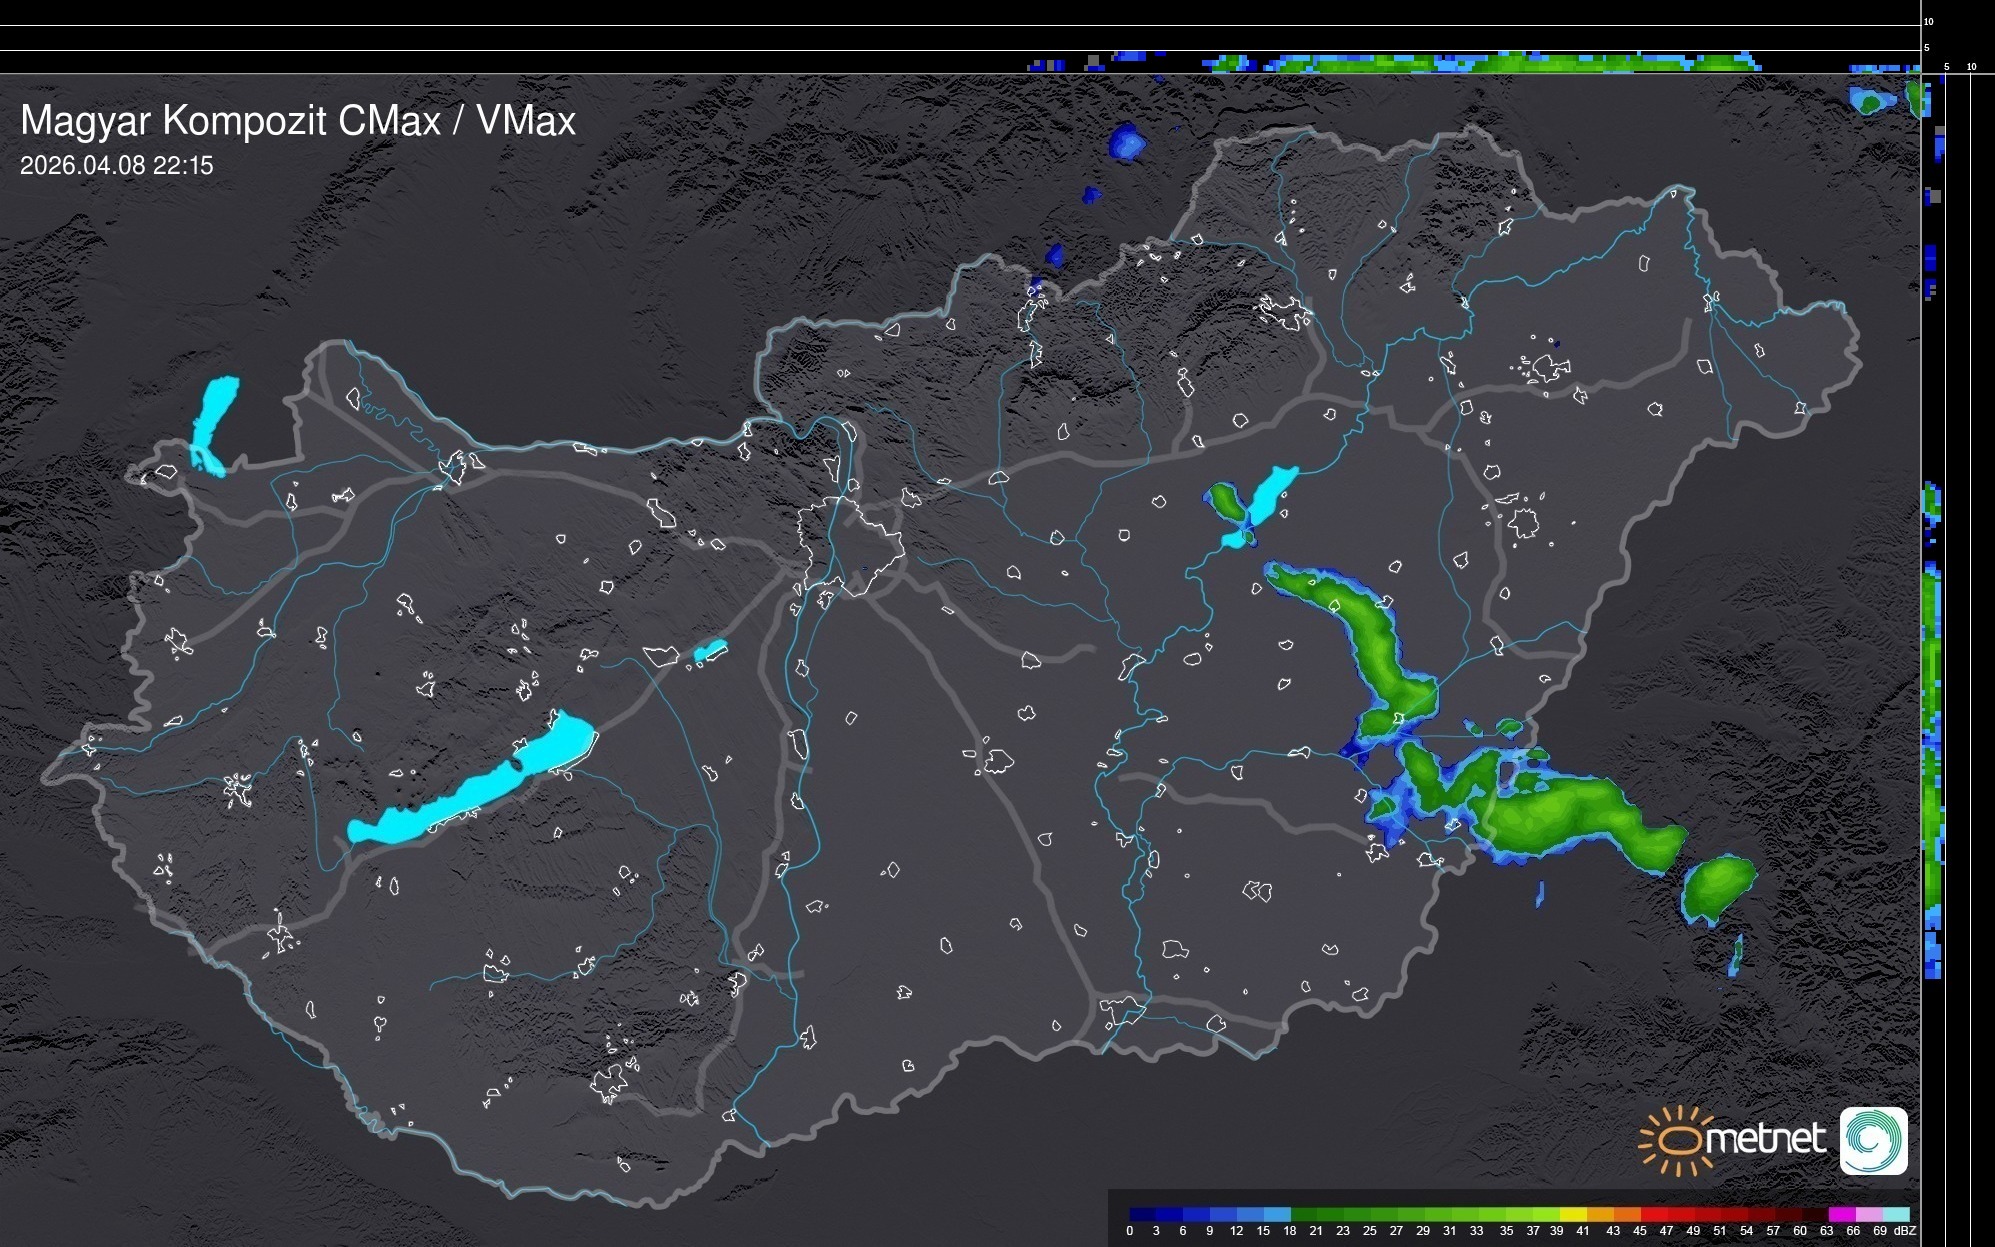
Task: Click the dBZ unit label
Action: 1905,1231
